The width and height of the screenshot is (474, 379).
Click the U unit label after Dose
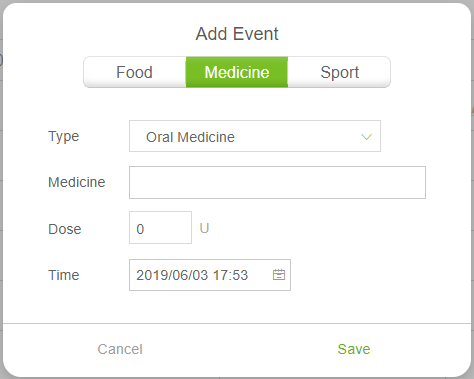pos(204,228)
